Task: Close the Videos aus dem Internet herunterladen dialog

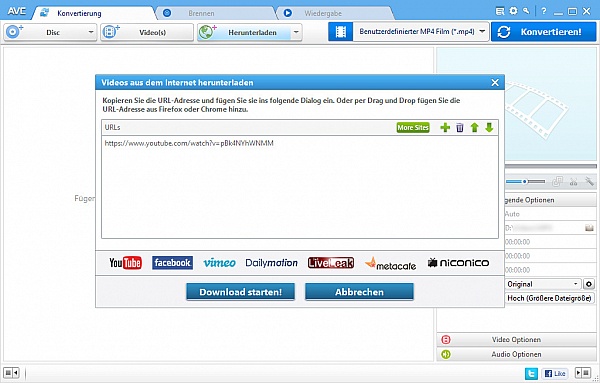Action: click(495, 83)
